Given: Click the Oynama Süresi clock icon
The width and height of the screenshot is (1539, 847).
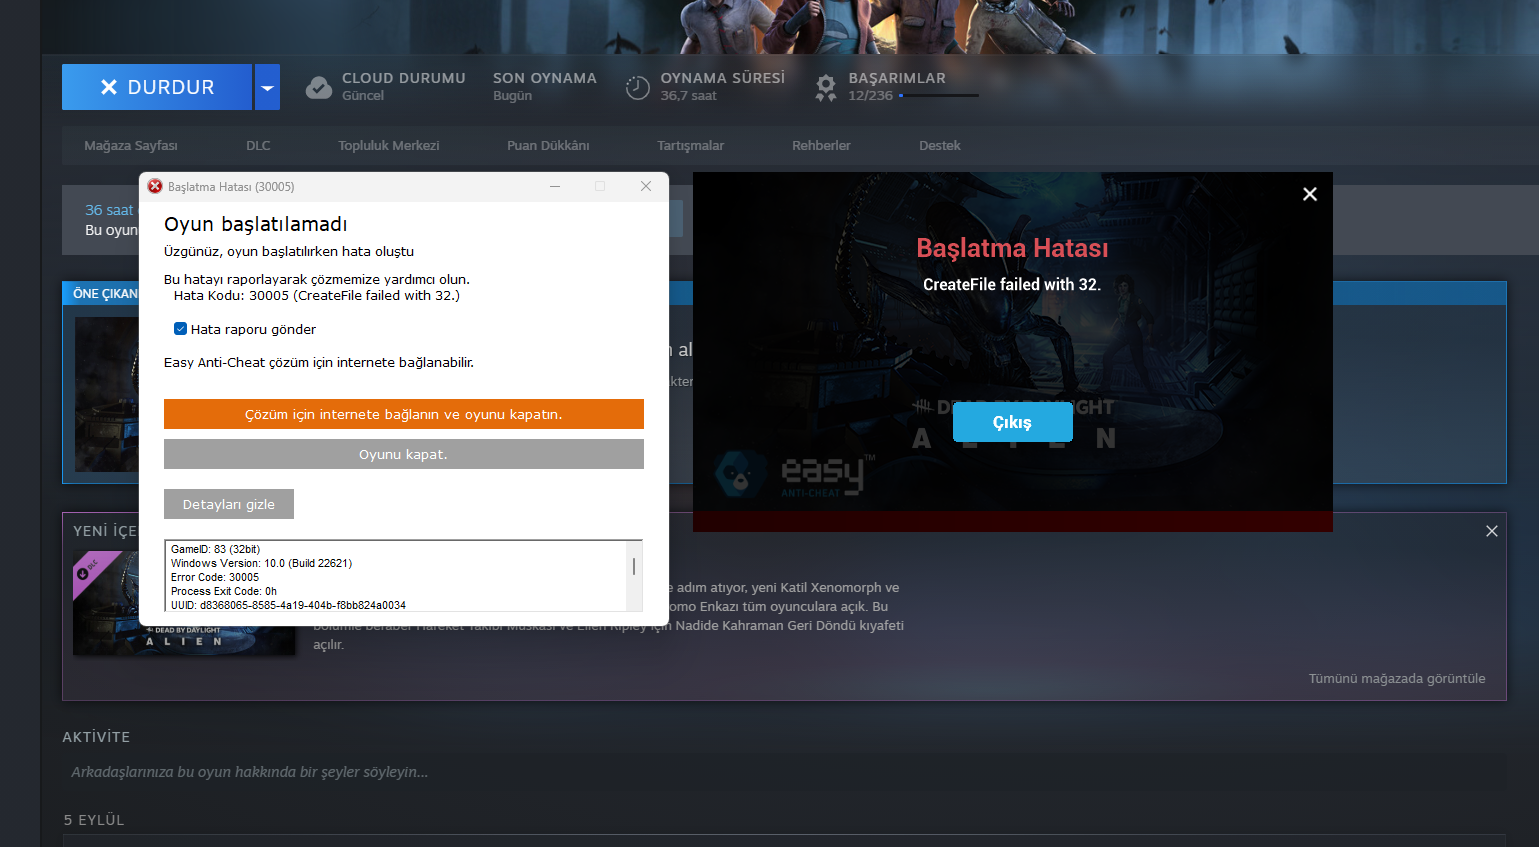Looking at the screenshot, I should pyautogui.click(x=637, y=88).
